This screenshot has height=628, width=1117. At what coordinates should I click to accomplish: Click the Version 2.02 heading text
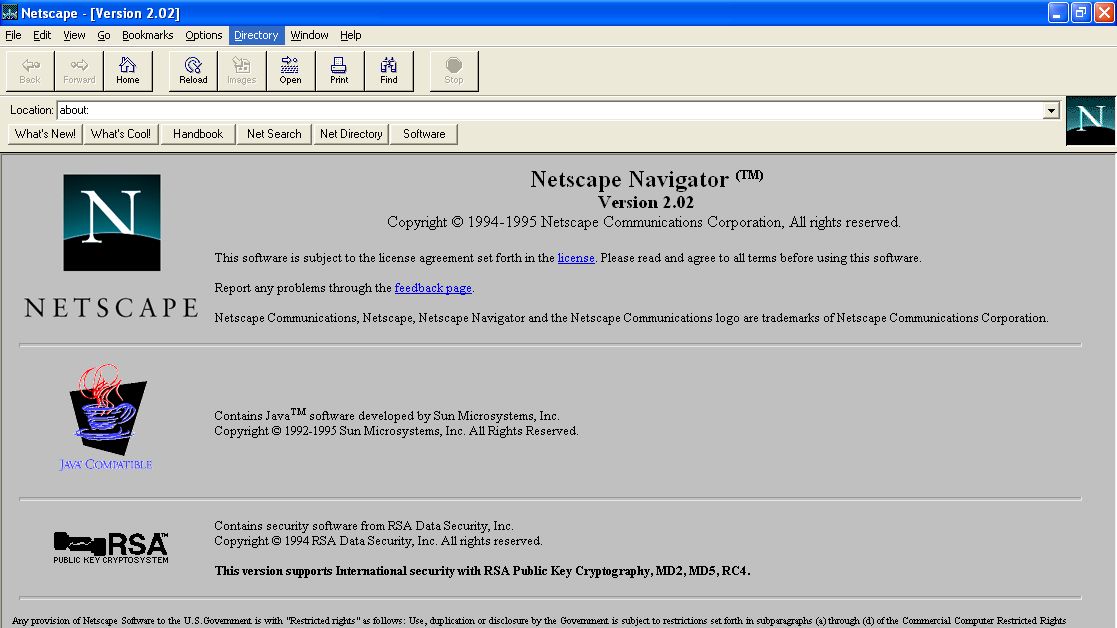[645, 202]
